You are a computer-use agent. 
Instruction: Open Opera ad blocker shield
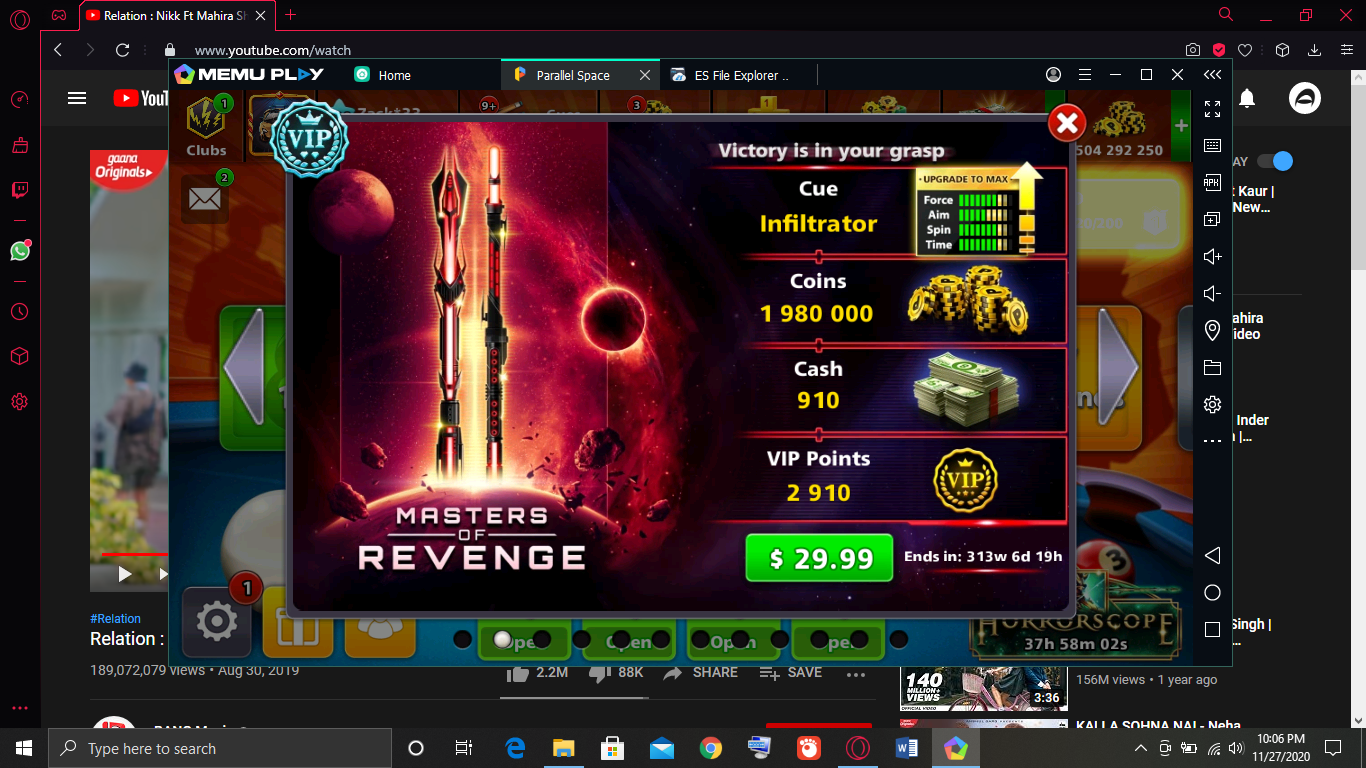pyautogui.click(x=1219, y=50)
